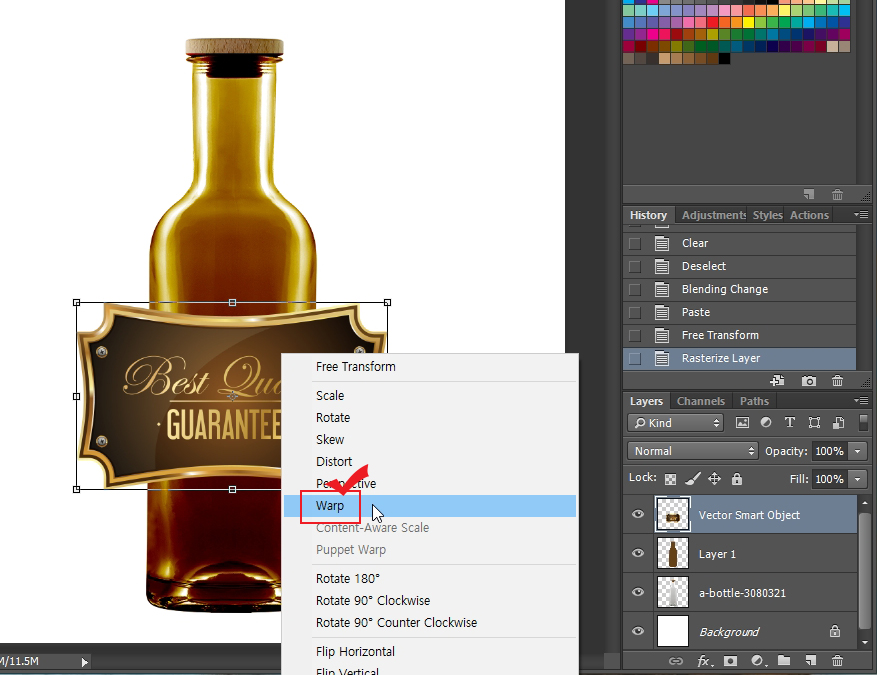Delete swatch trash icon
Screen dimensions: 877x675
pos(837,195)
